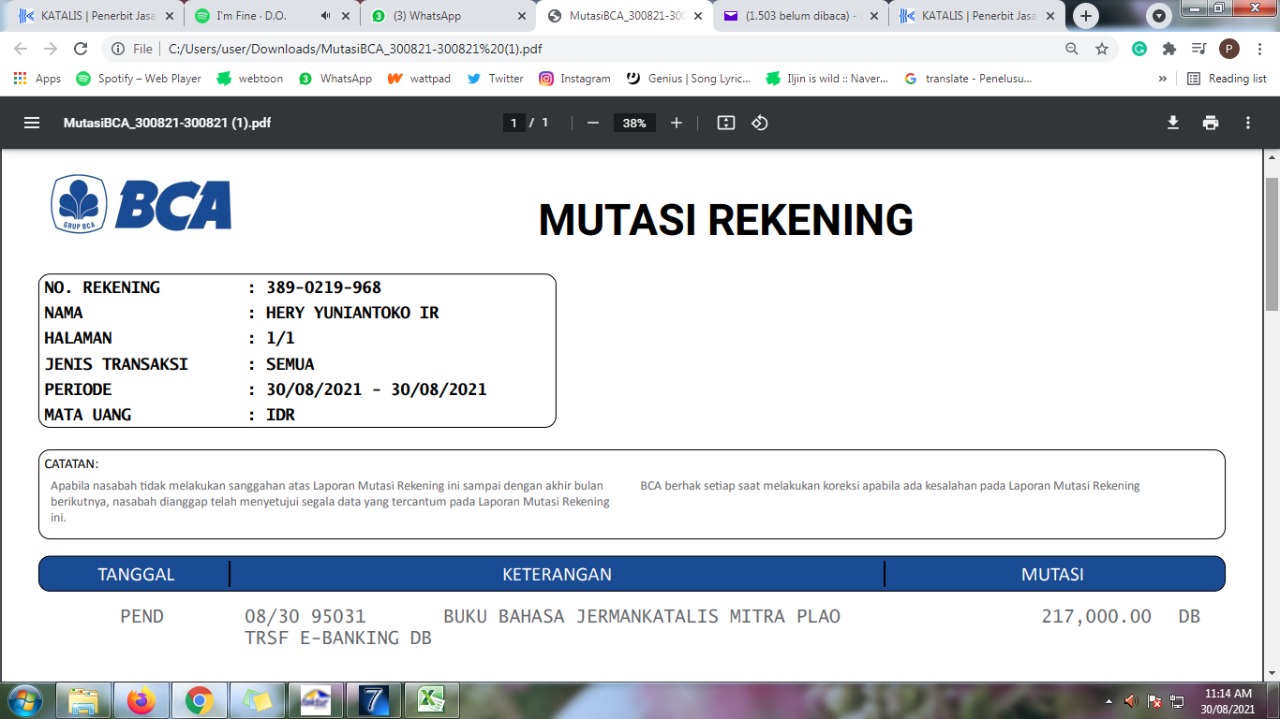Switch to Chrome on the taskbar
Screen dimensions: 1280x719
(x=200, y=701)
